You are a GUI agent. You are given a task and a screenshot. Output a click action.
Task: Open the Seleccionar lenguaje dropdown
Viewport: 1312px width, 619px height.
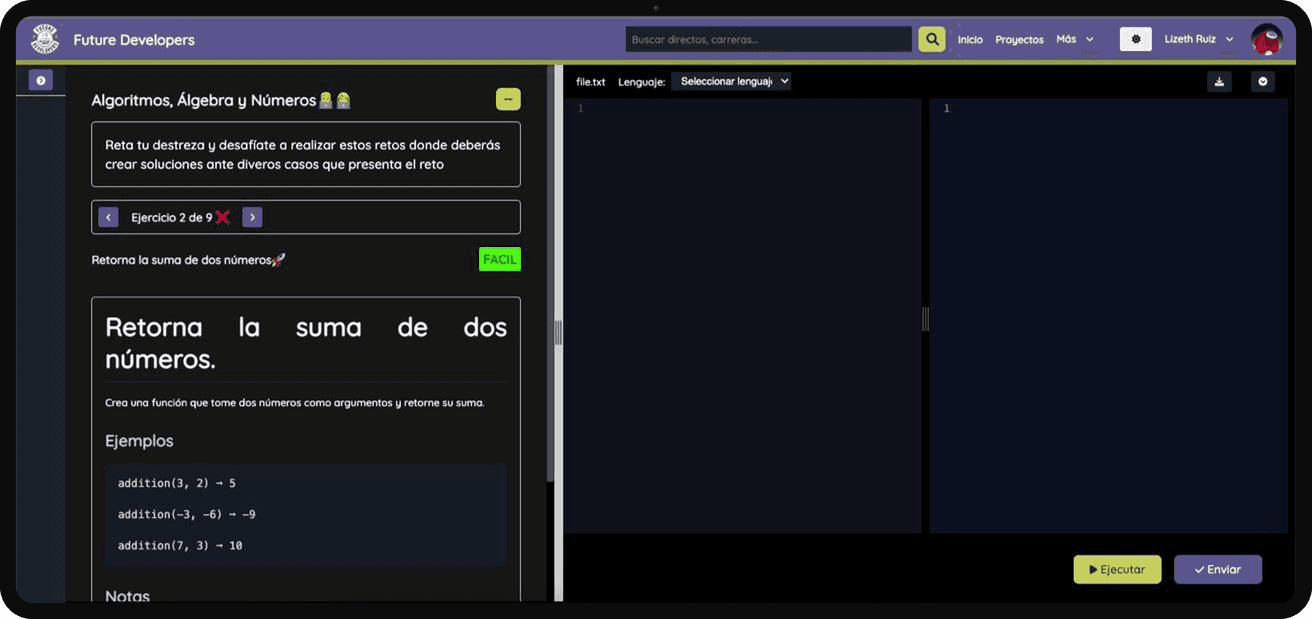click(731, 81)
